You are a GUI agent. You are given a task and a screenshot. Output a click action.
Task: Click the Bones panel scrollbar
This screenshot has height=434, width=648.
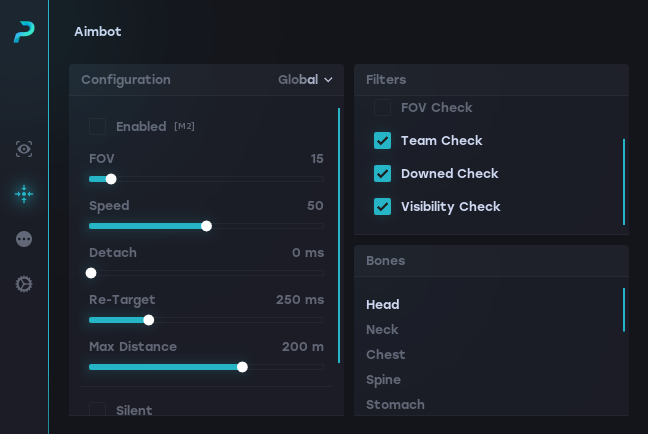point(624,310)
